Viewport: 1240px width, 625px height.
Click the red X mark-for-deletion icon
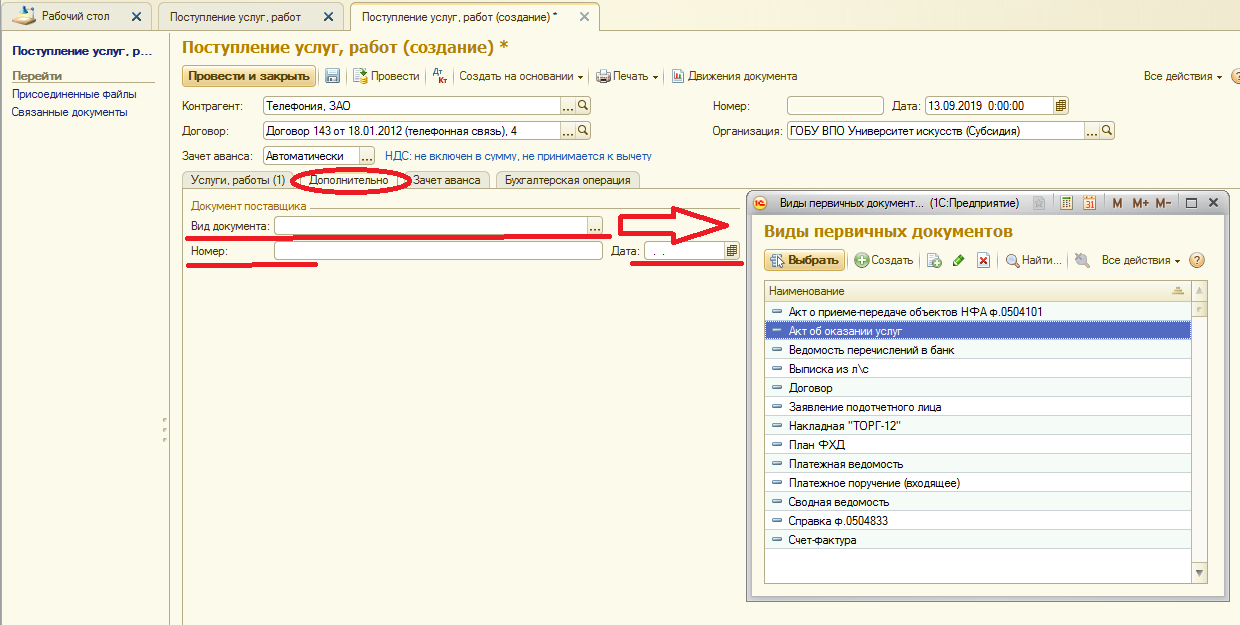983,260
